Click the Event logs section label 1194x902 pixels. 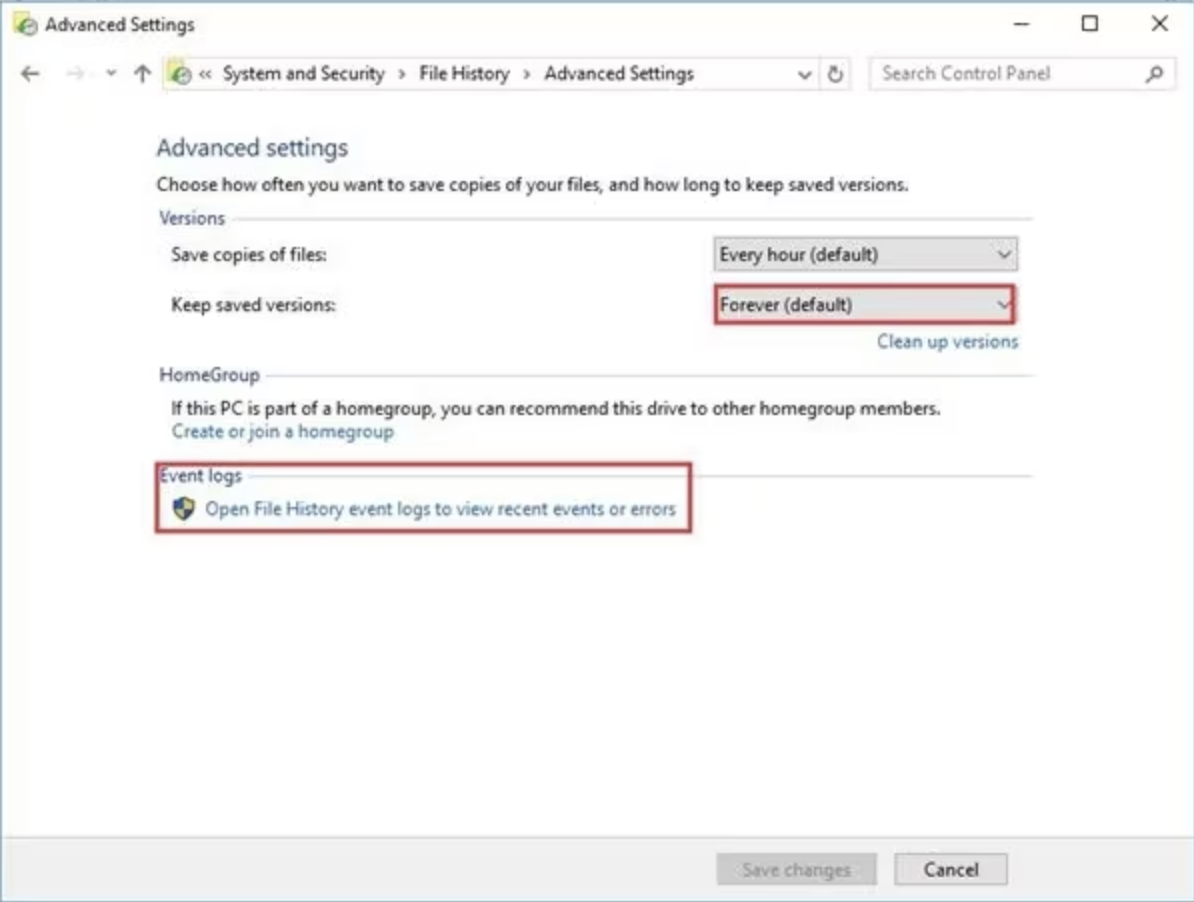point(200,476)
